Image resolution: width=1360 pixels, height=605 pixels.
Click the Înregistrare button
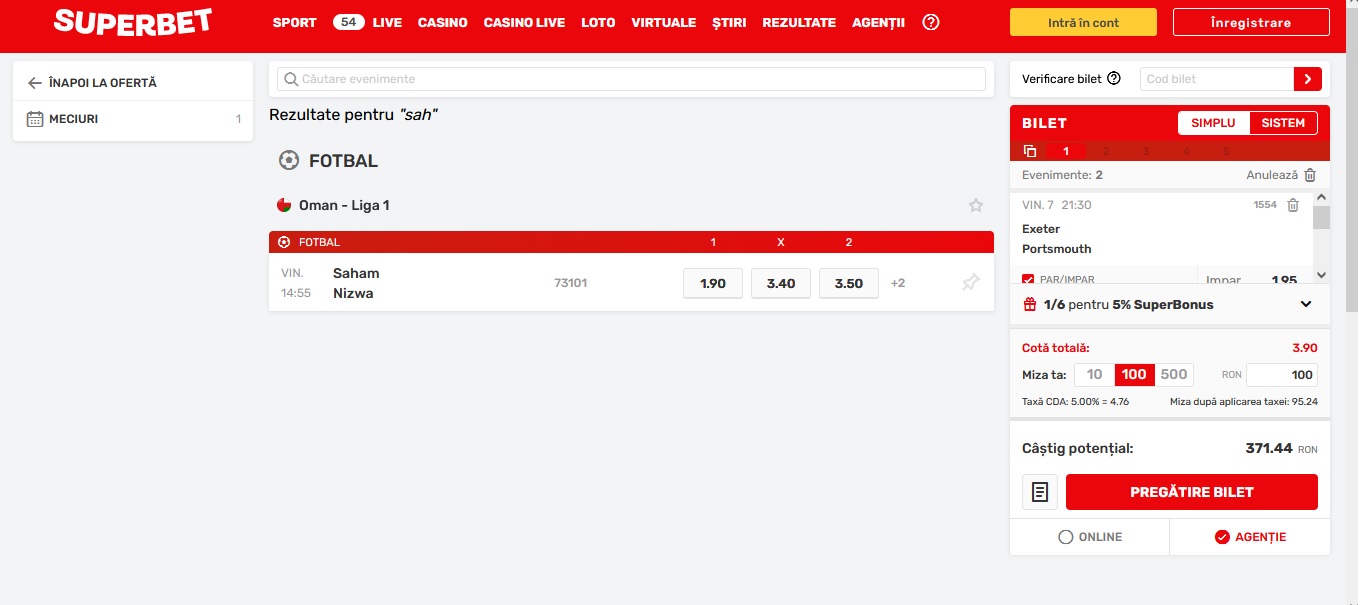[x=1250, y=22]
